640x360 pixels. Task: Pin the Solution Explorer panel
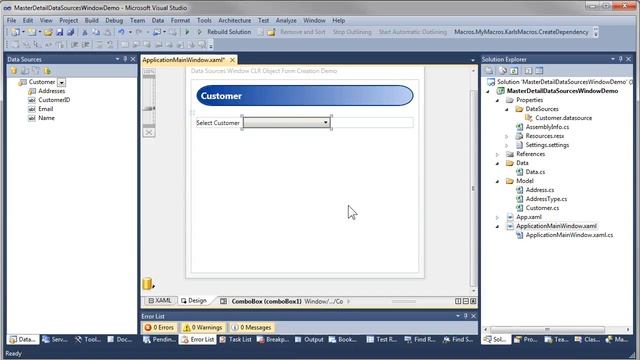tap(620, 59)
